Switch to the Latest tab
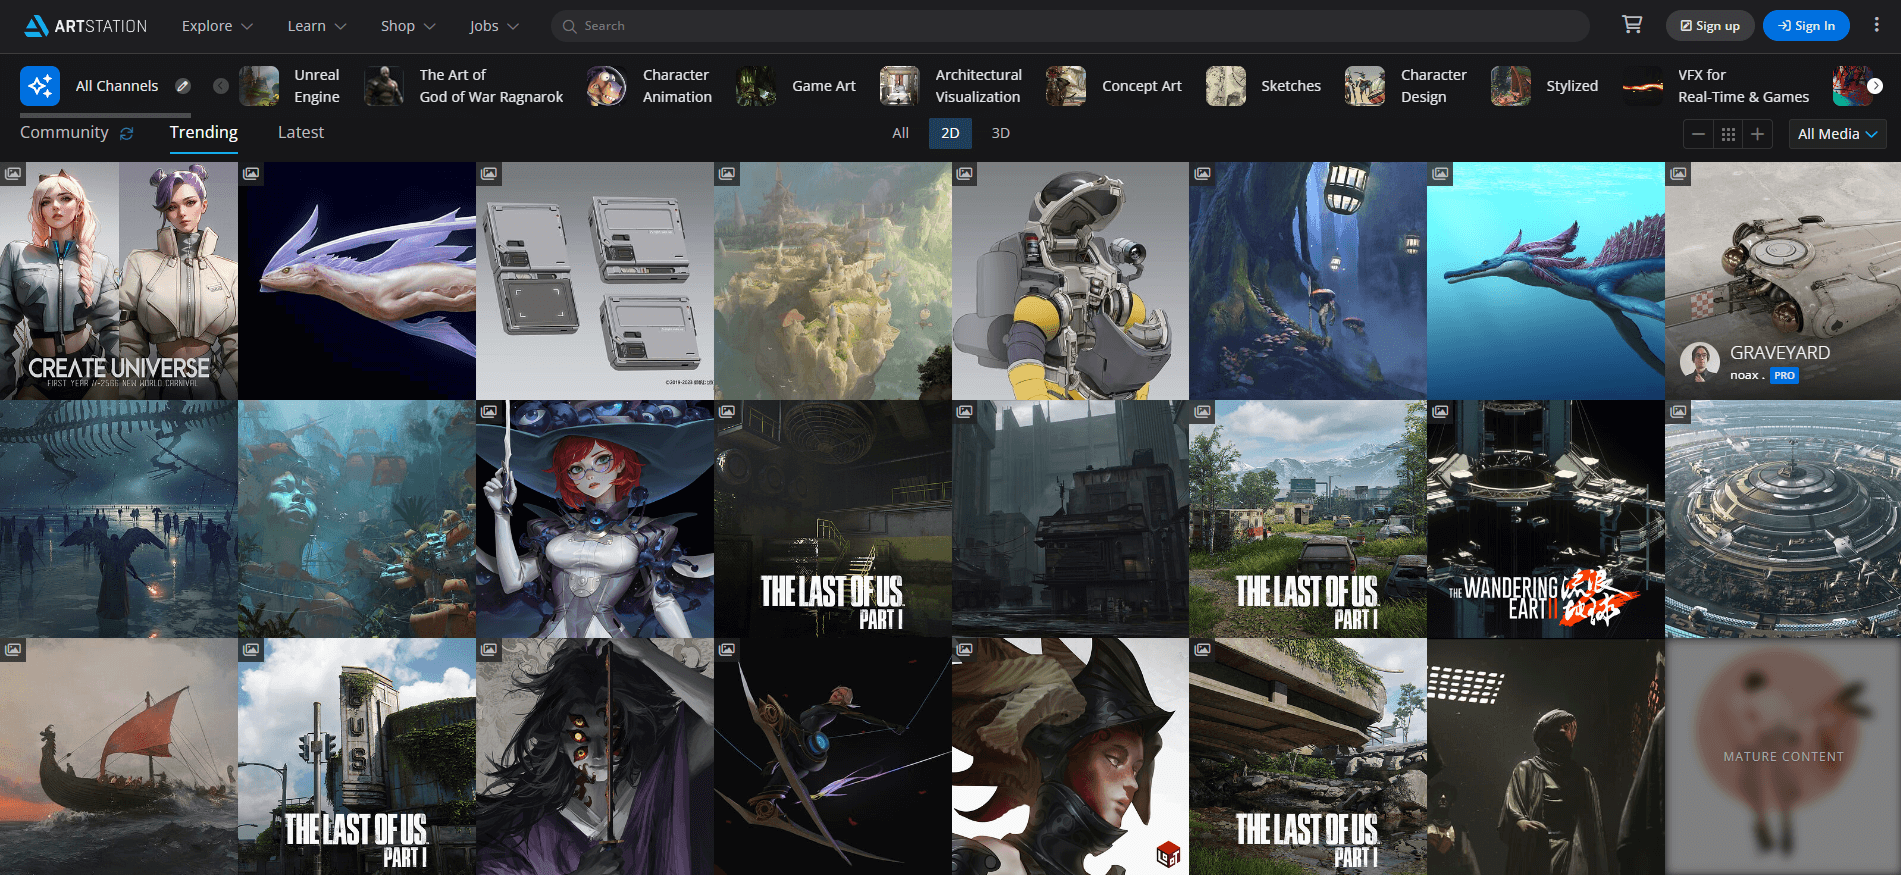This screenshot has height=875, width=1901. pos(301,132)
